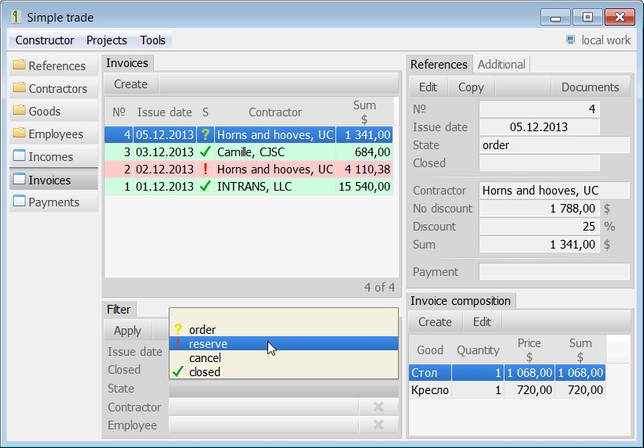Open the Contractors folder in sidebar
Viewport: 644px width, 448px height.
click(x=53, y=88)
